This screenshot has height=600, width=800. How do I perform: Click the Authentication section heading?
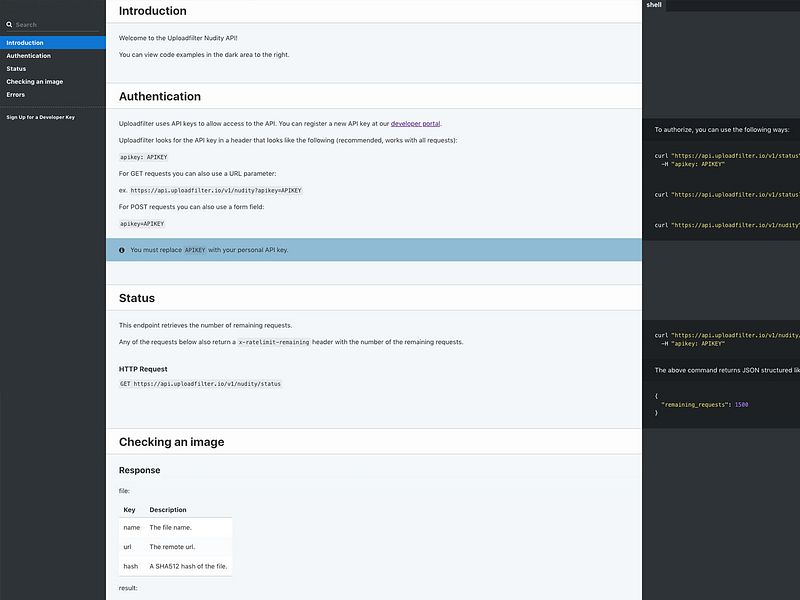(x=160, y=96)
